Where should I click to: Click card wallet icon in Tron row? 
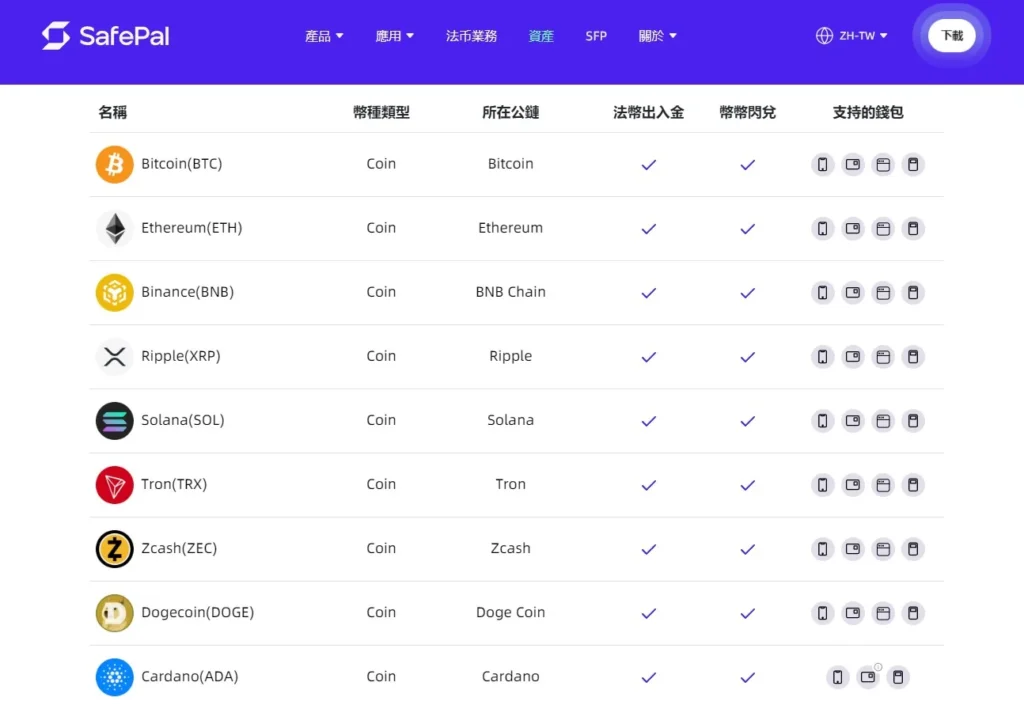[x=853, y=485]
